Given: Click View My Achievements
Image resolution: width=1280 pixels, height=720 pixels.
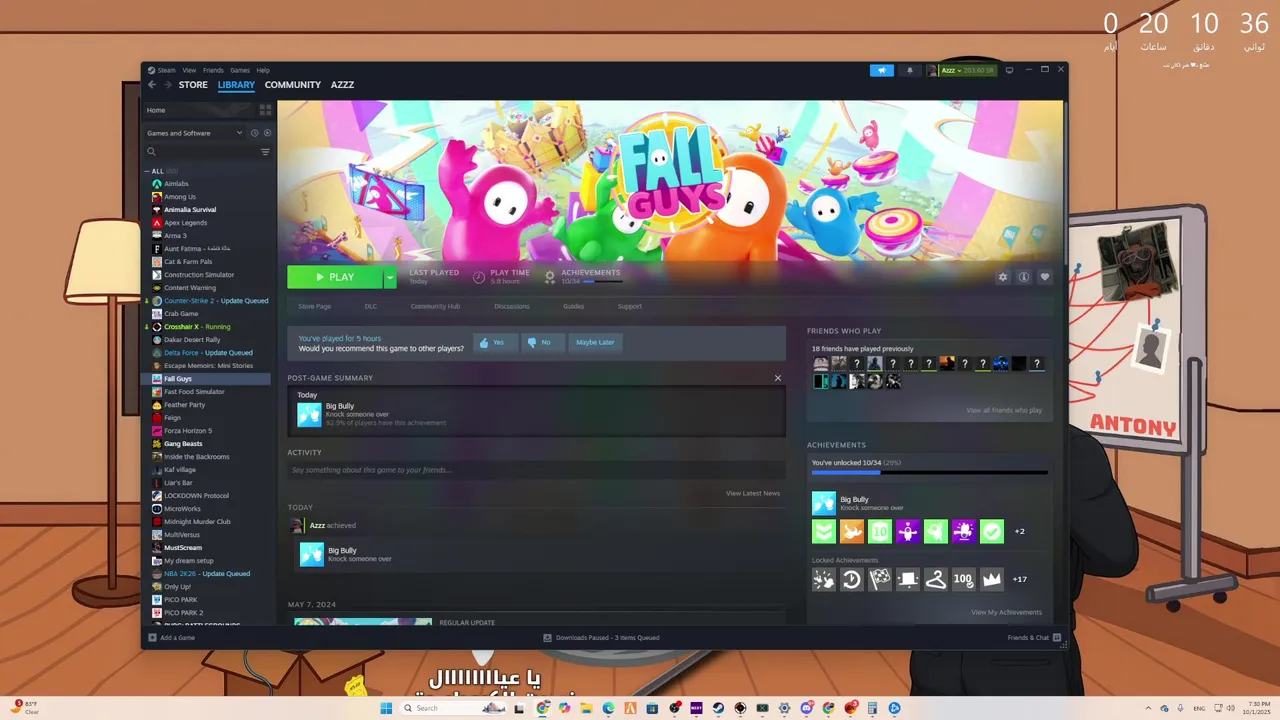Looking at the screenshot, I should 1006,612.
